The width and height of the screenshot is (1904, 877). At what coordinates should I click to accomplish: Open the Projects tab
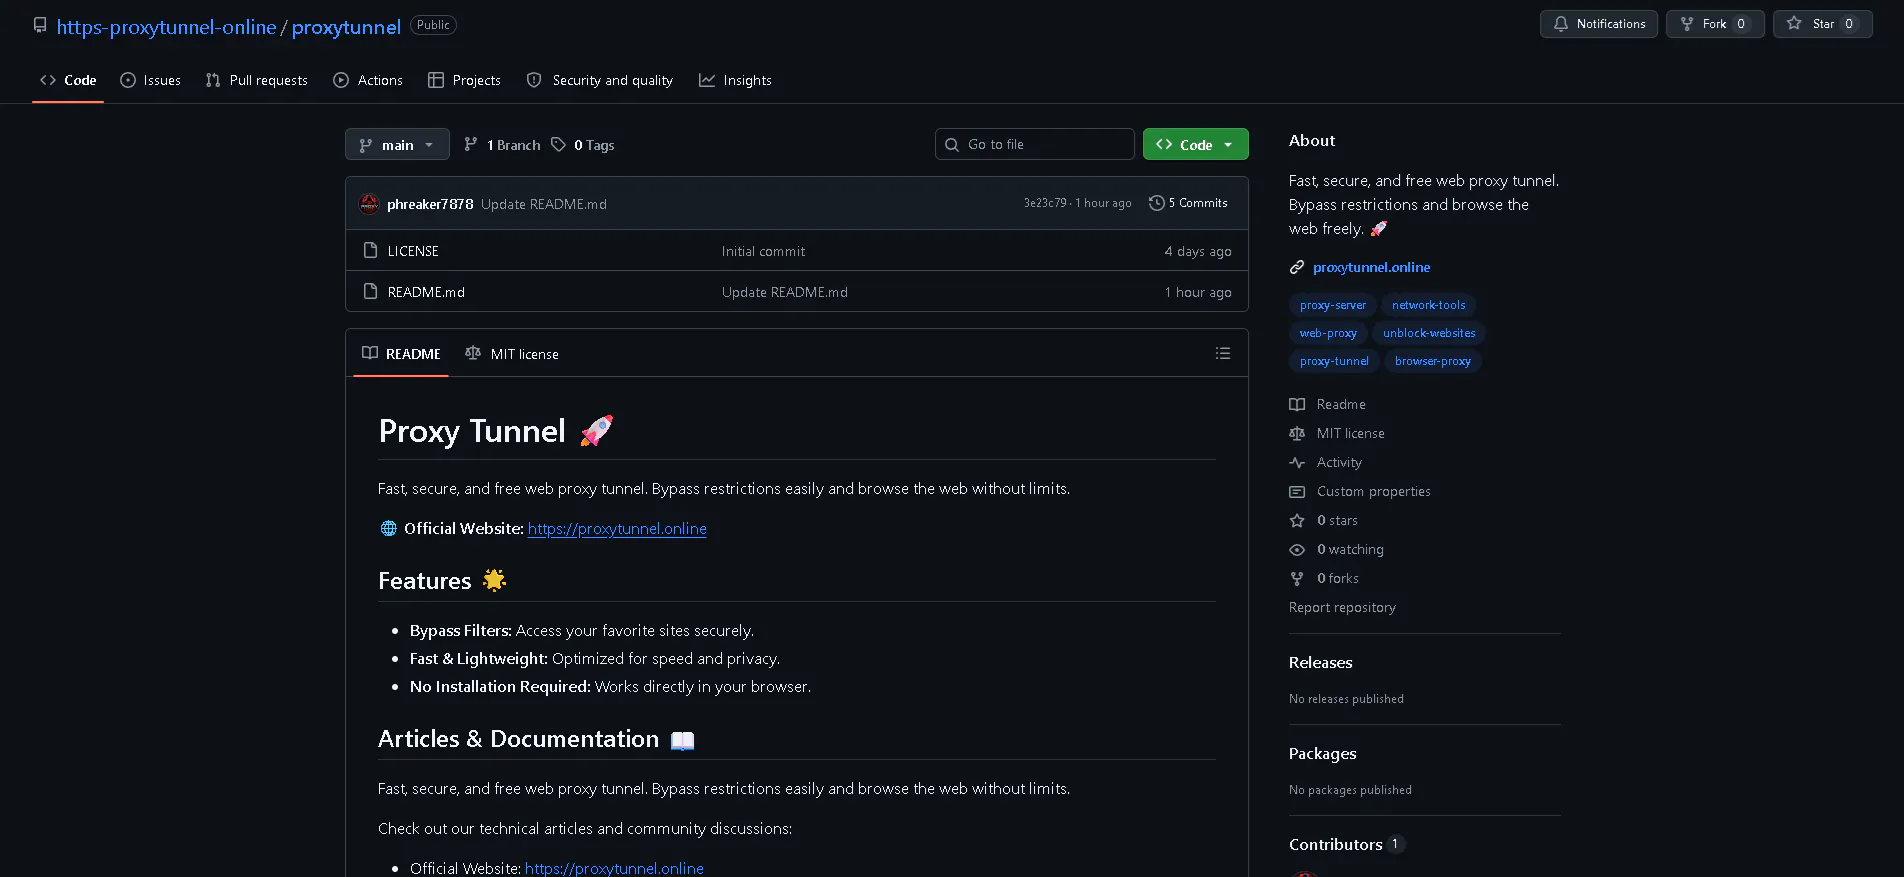click(464, 80)
